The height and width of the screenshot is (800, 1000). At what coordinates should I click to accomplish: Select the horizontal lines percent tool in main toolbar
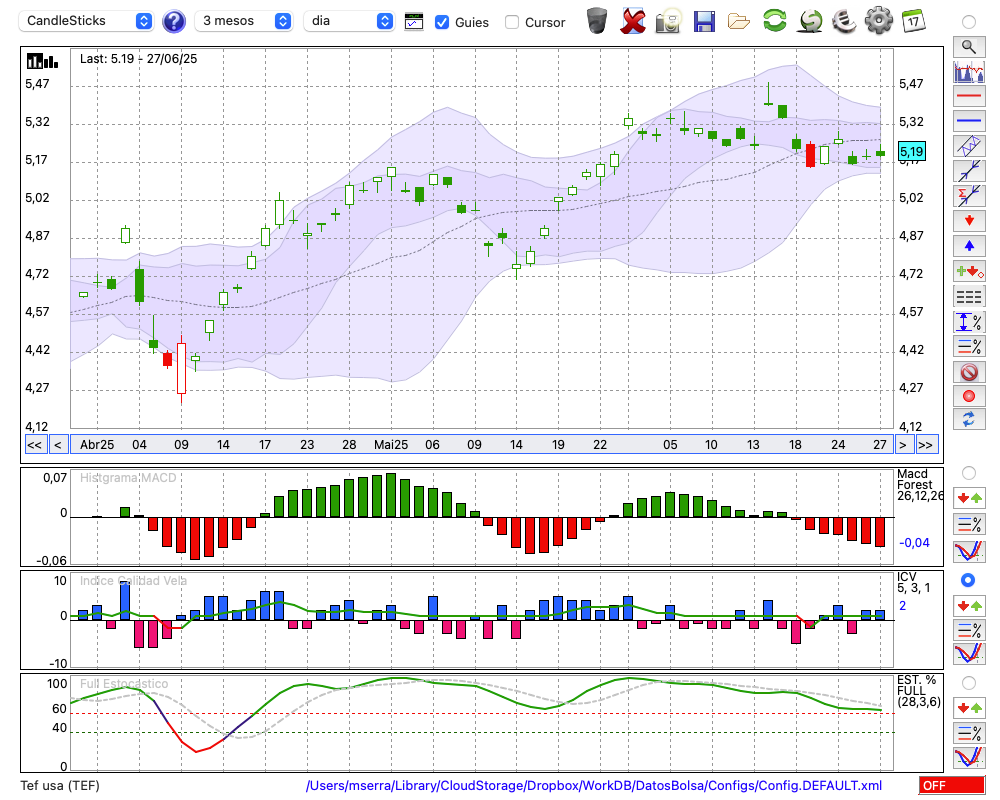coord(969,346)
